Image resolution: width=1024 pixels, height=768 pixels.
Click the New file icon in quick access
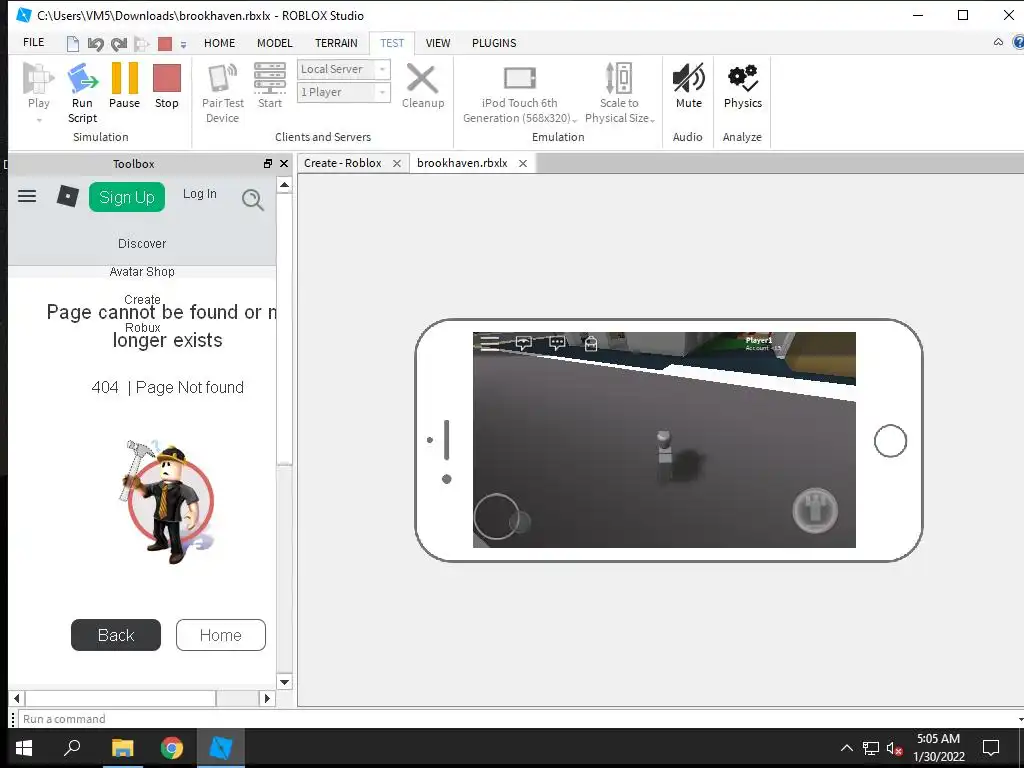72,44
